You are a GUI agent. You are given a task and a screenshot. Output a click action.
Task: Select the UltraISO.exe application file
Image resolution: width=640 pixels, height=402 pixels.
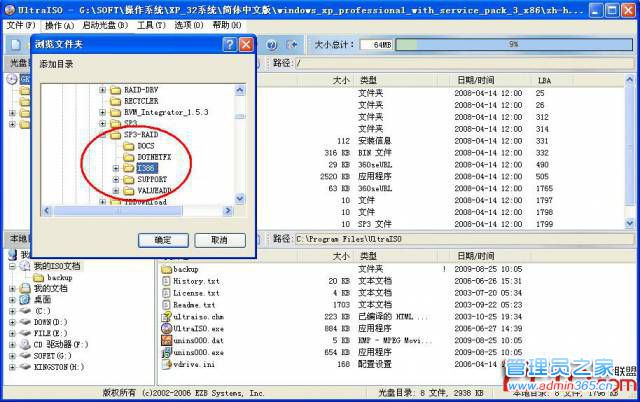[x=193, y=328]
